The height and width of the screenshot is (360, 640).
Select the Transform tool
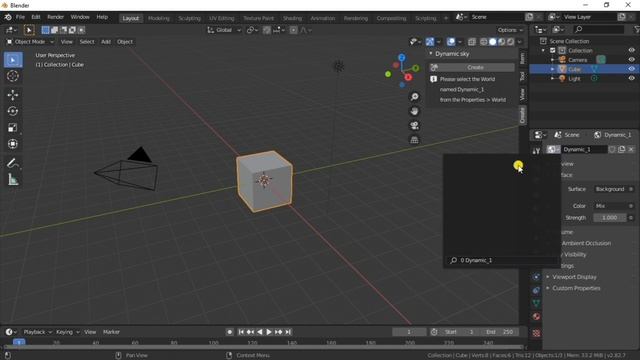[13, 144]
